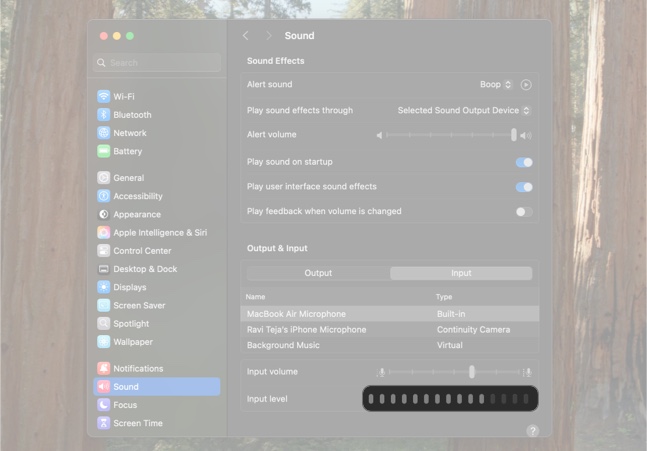
Task: Click the large microphone icon by Input volume
Action: click(x=527, y=372)
